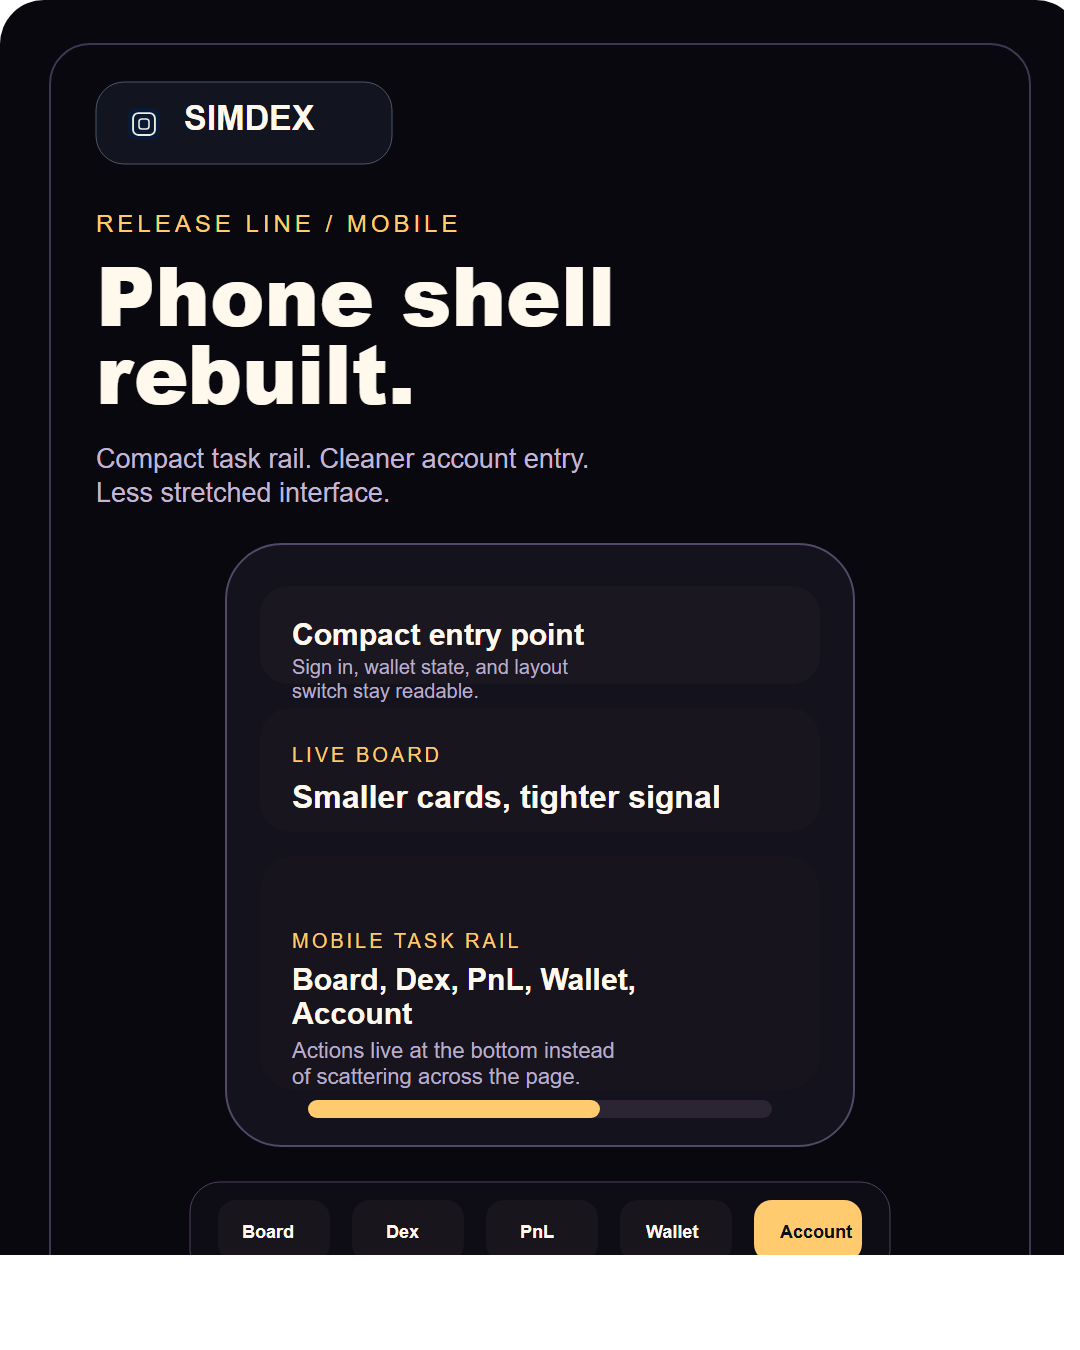Toggle the active state of the Account button

click(807, 1231)
